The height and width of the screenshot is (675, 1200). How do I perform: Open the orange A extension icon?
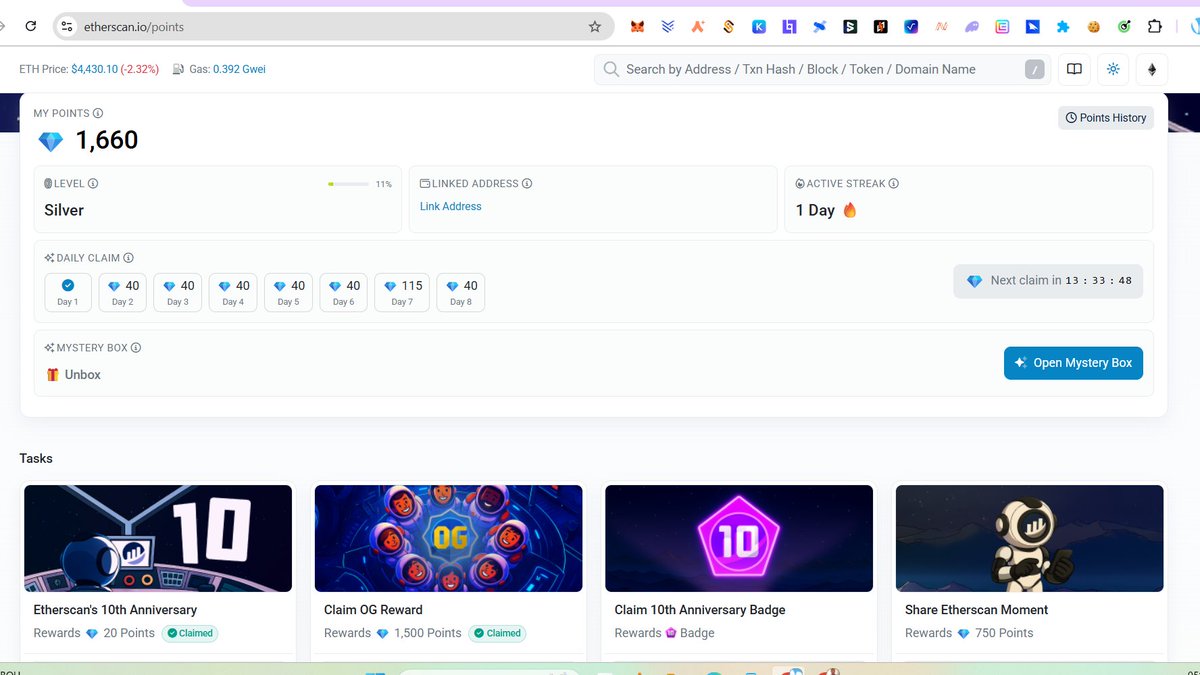(x=698, y=27)
